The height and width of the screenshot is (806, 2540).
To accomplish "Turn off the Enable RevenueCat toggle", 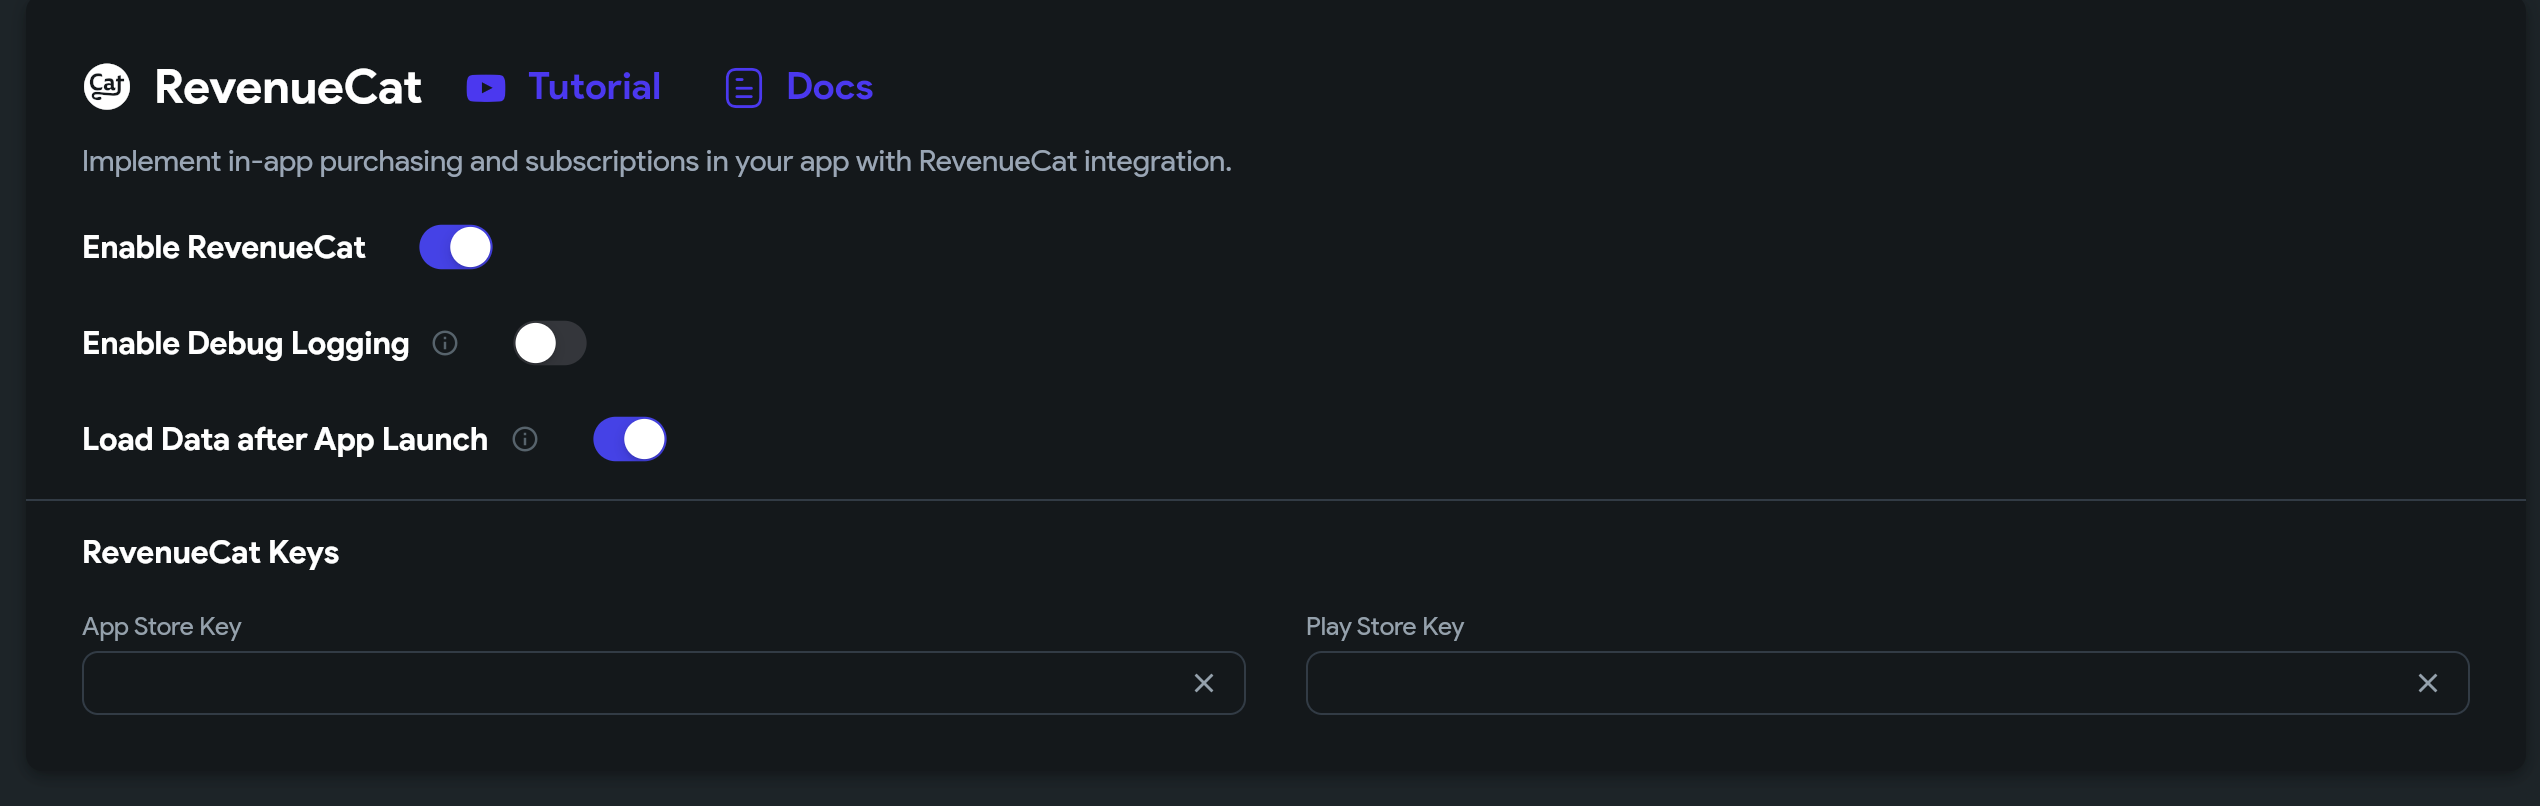I will [456, 247].
